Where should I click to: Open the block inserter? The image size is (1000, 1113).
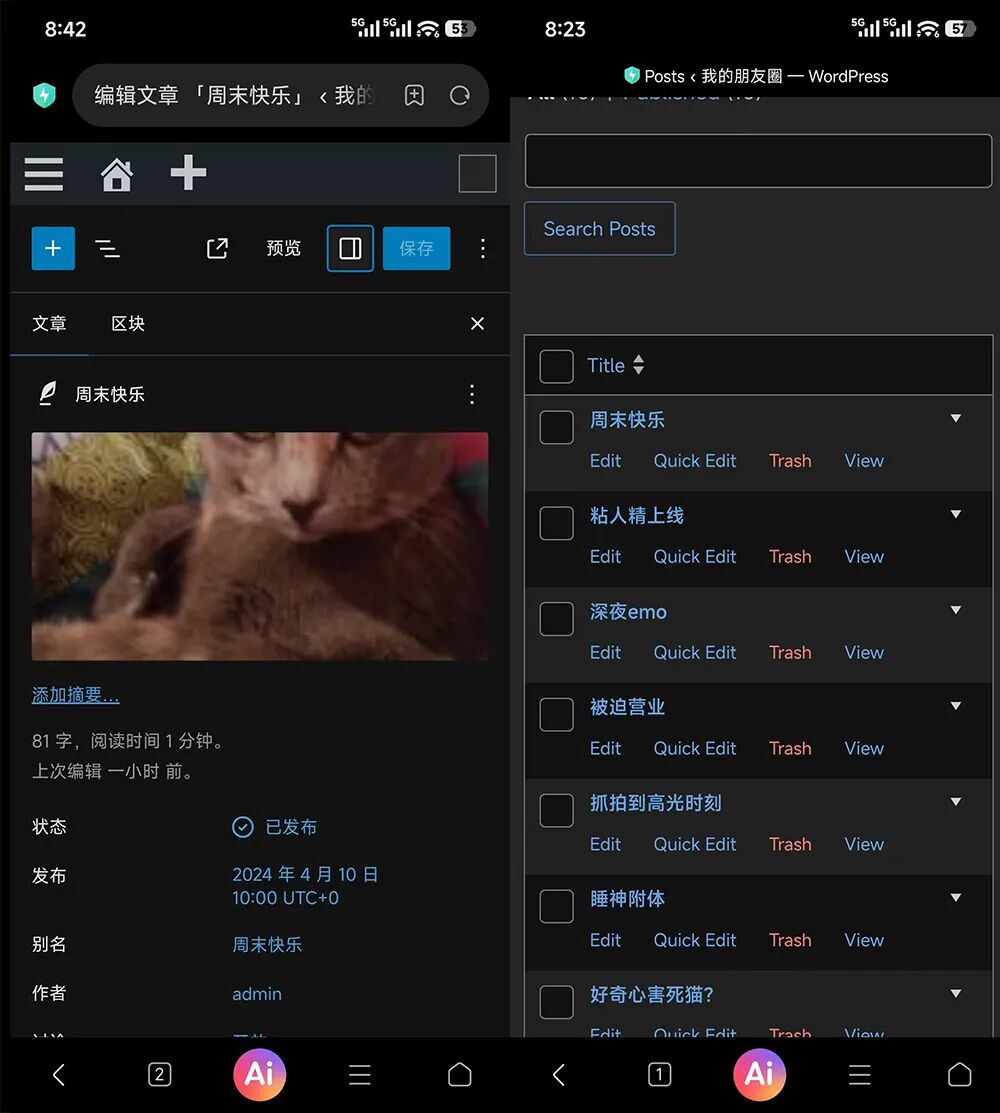(x=53, y=248)
